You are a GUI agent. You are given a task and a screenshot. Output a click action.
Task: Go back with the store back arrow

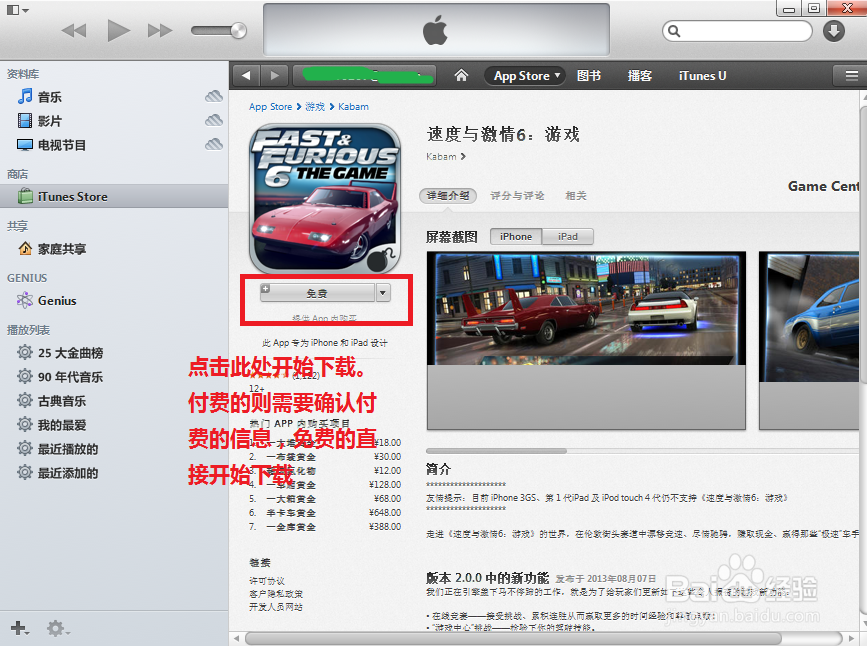(247, 75)
